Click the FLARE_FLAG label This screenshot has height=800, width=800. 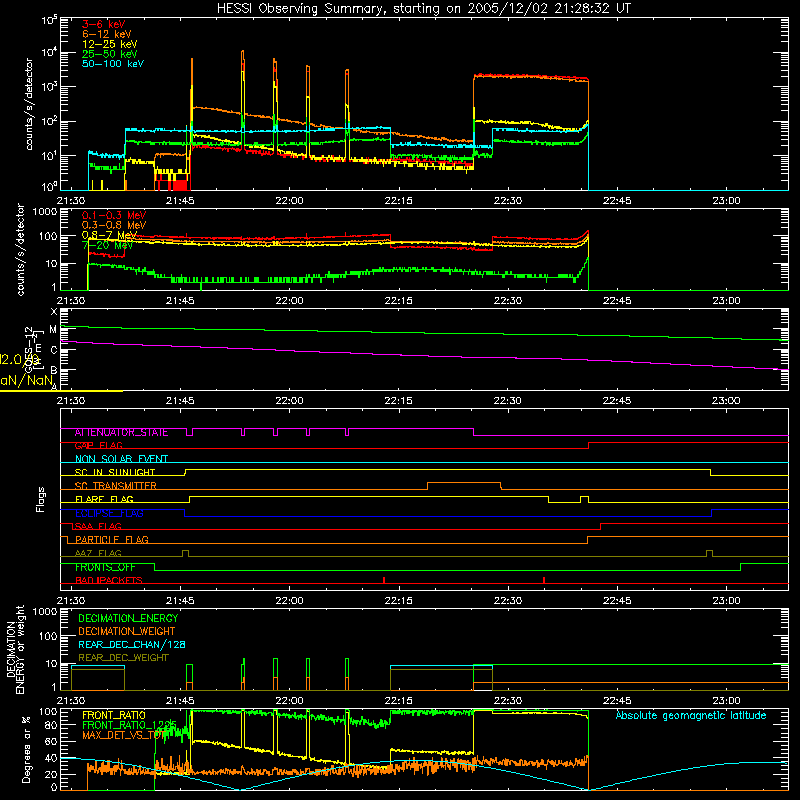click(x=104, y=499)
